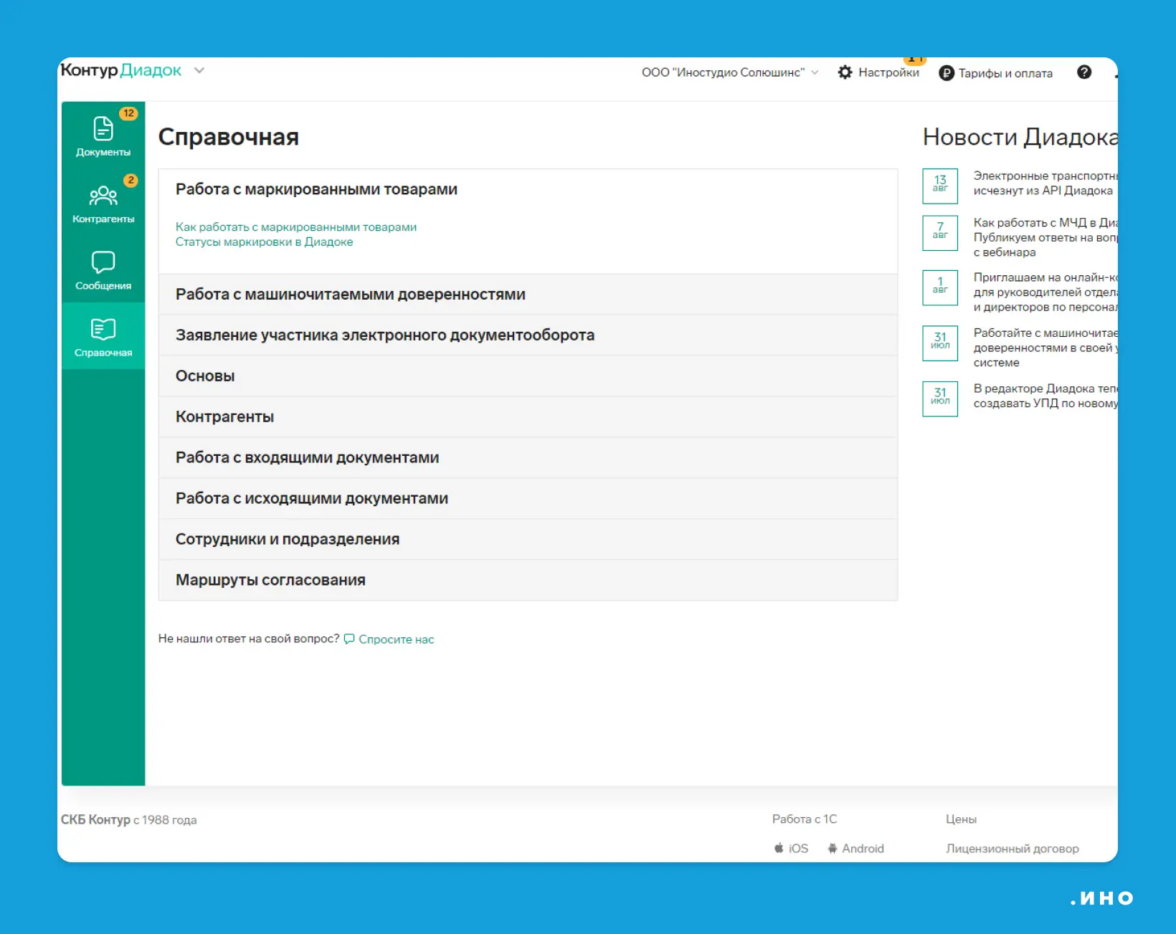Viewport: 1176px width, 934px height.
Task: Click the 7 авг news date badge
Action: [x=940, y=233]
